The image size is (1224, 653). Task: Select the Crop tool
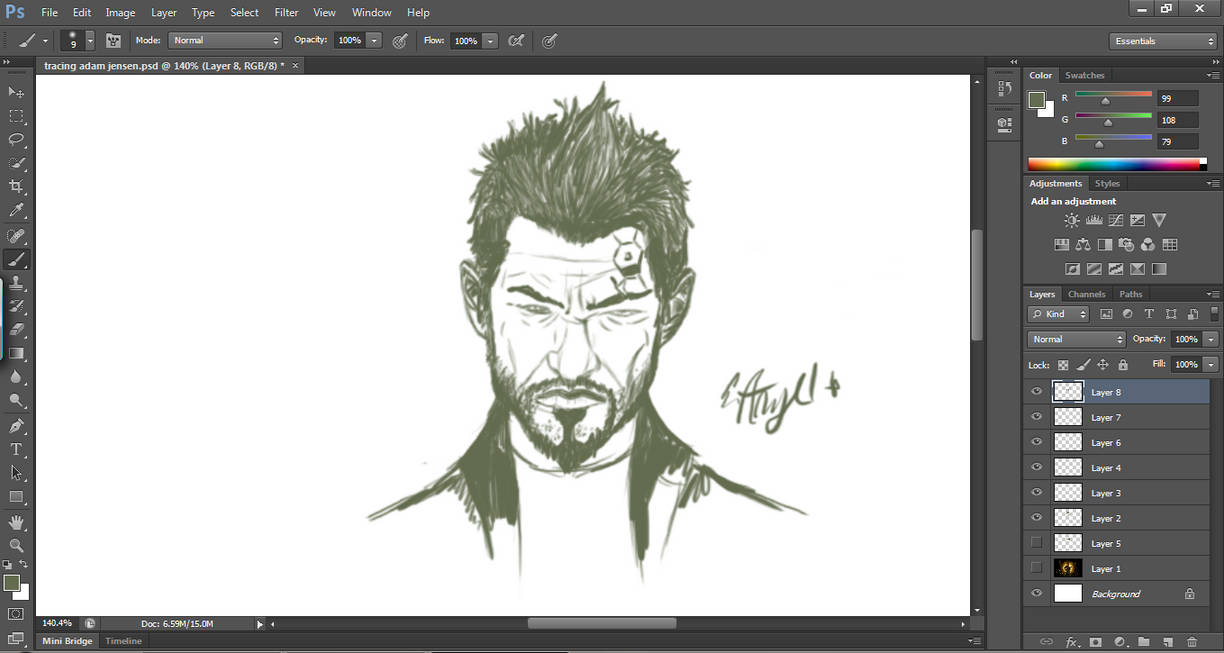tap(16, 186)
